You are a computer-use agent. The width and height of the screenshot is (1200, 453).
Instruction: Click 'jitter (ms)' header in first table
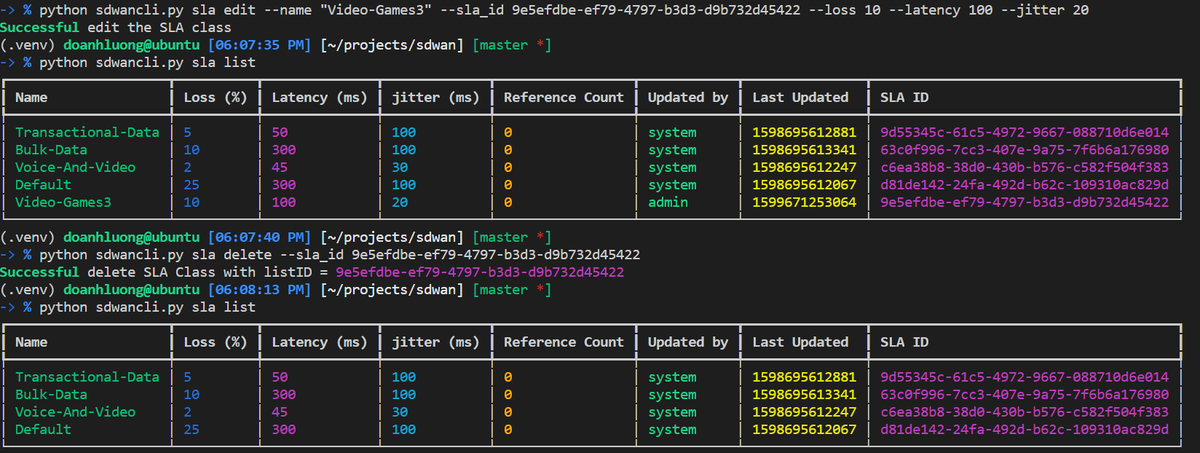coord(435,98)
